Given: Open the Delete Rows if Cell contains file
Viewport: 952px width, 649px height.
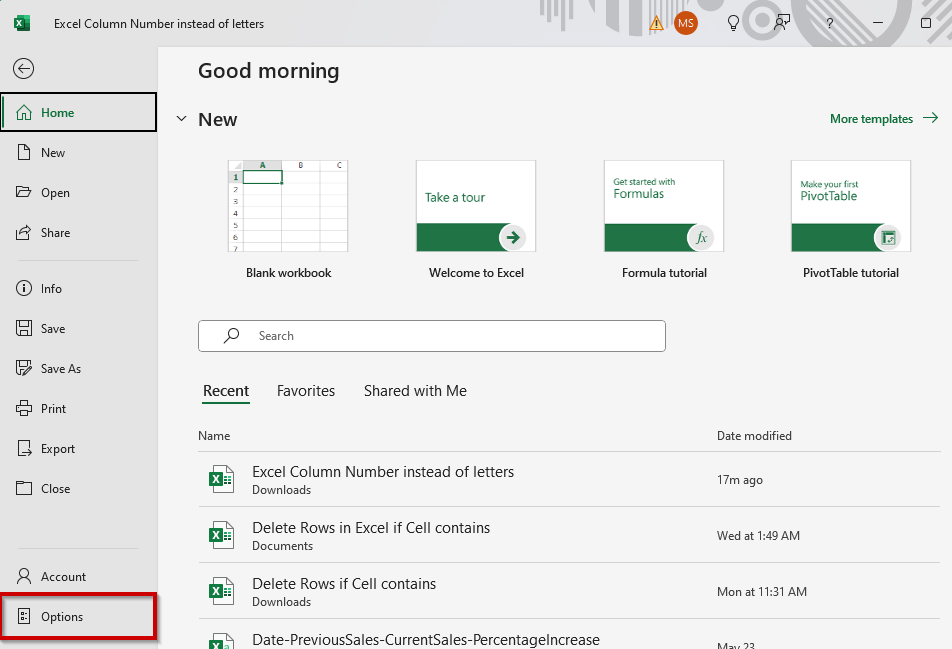Looking at the screenshot, I should pos(344,584).
